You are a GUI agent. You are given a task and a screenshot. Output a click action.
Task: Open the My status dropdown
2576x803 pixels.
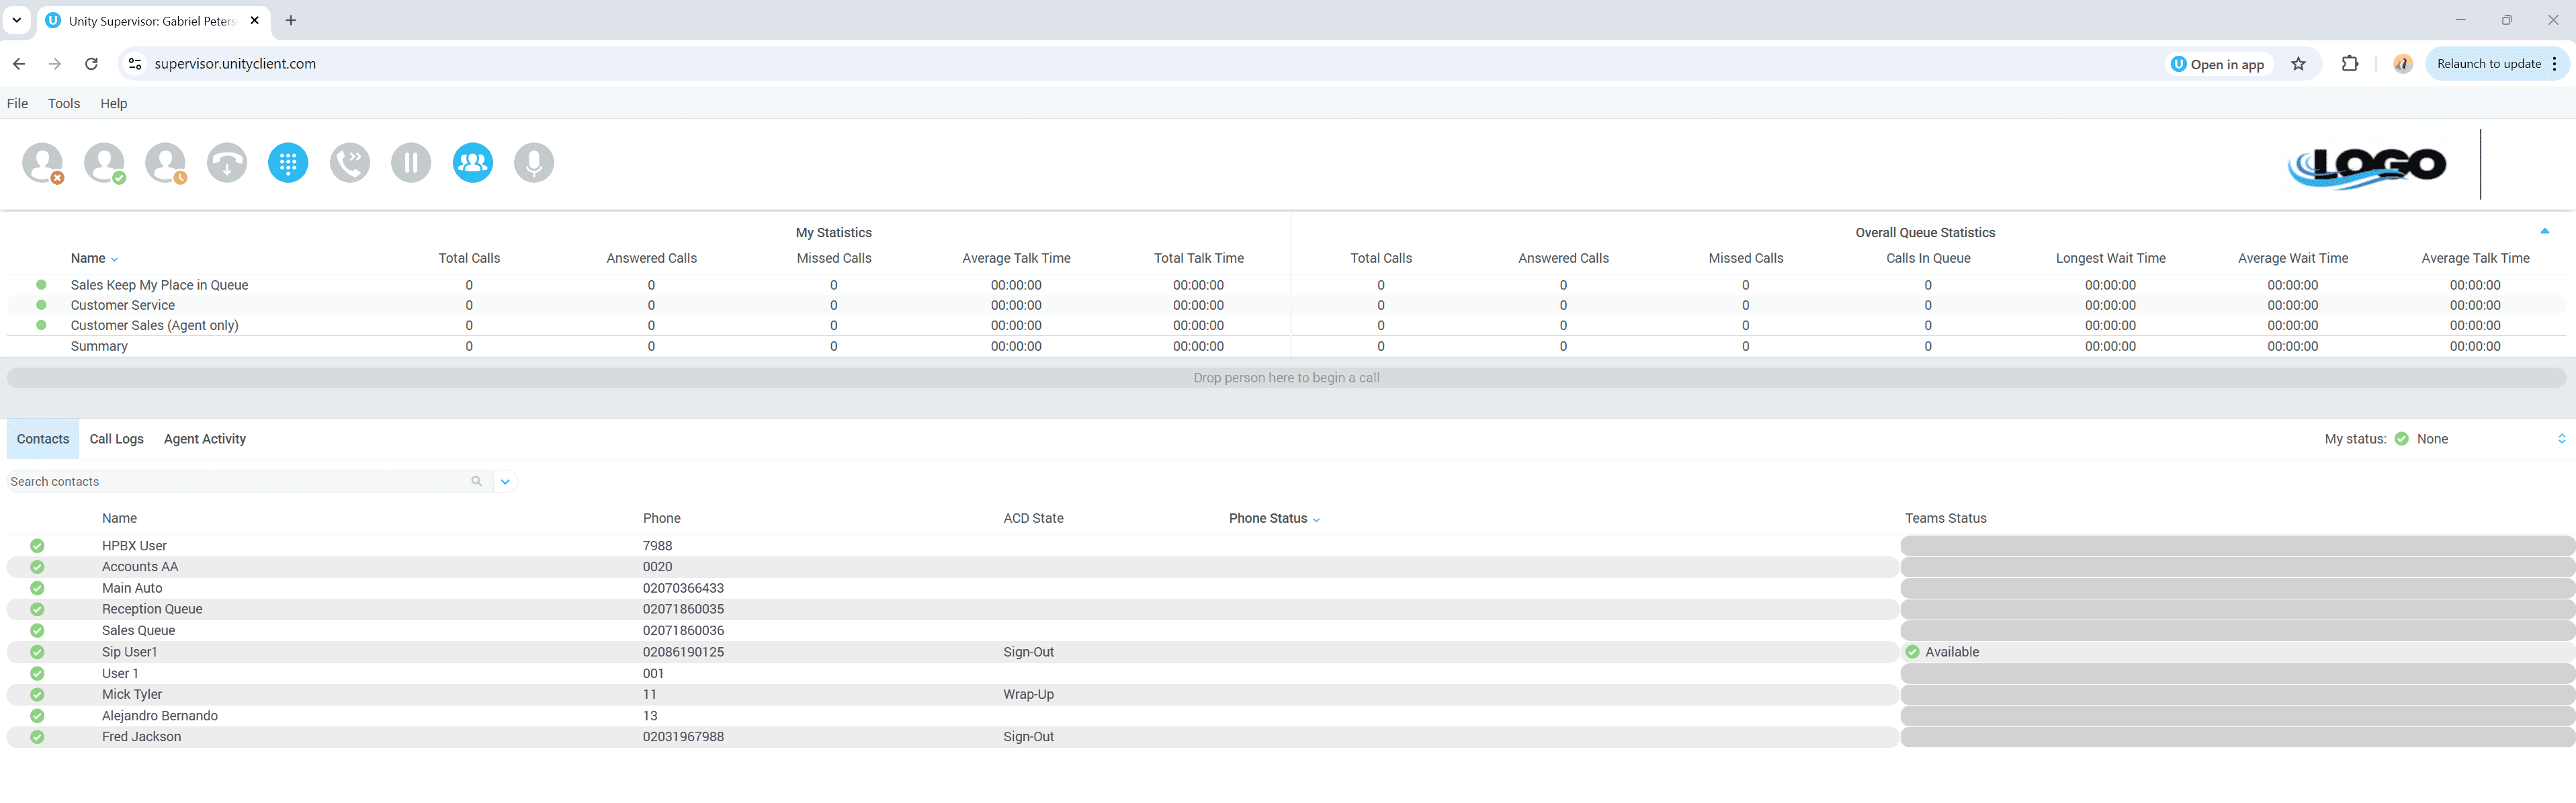(2561, 439)
